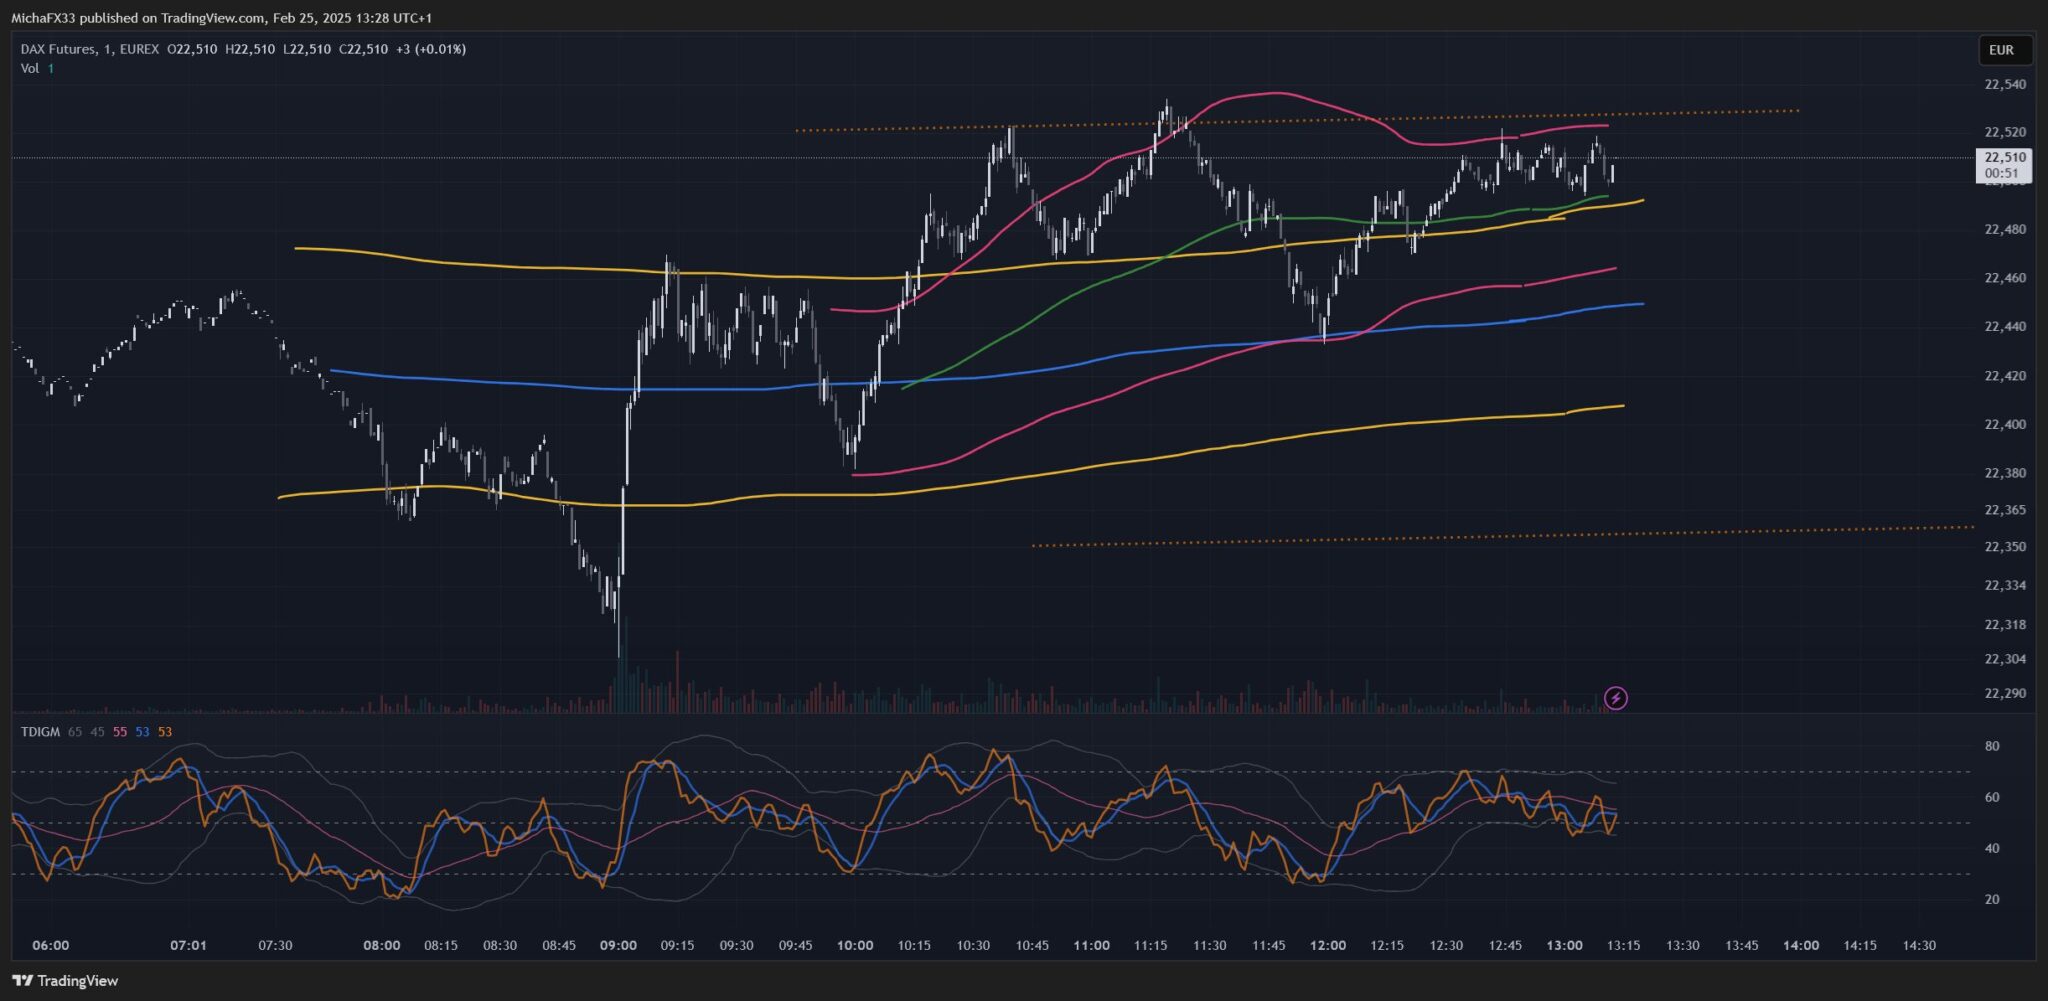2048x1001 pixels.
Task: Click the 22,420 price axis label
Action: click(x=2005, y=376)
